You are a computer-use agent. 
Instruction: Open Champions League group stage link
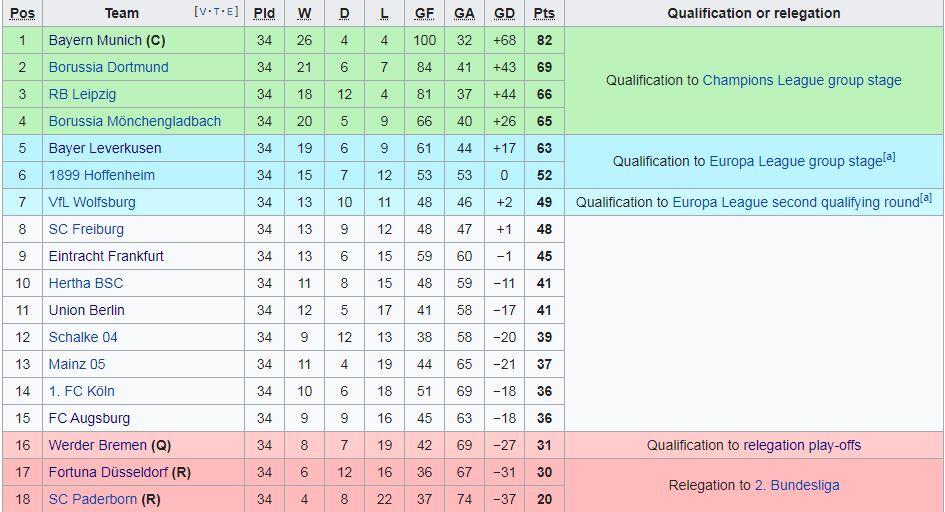[x=802, y=81]
